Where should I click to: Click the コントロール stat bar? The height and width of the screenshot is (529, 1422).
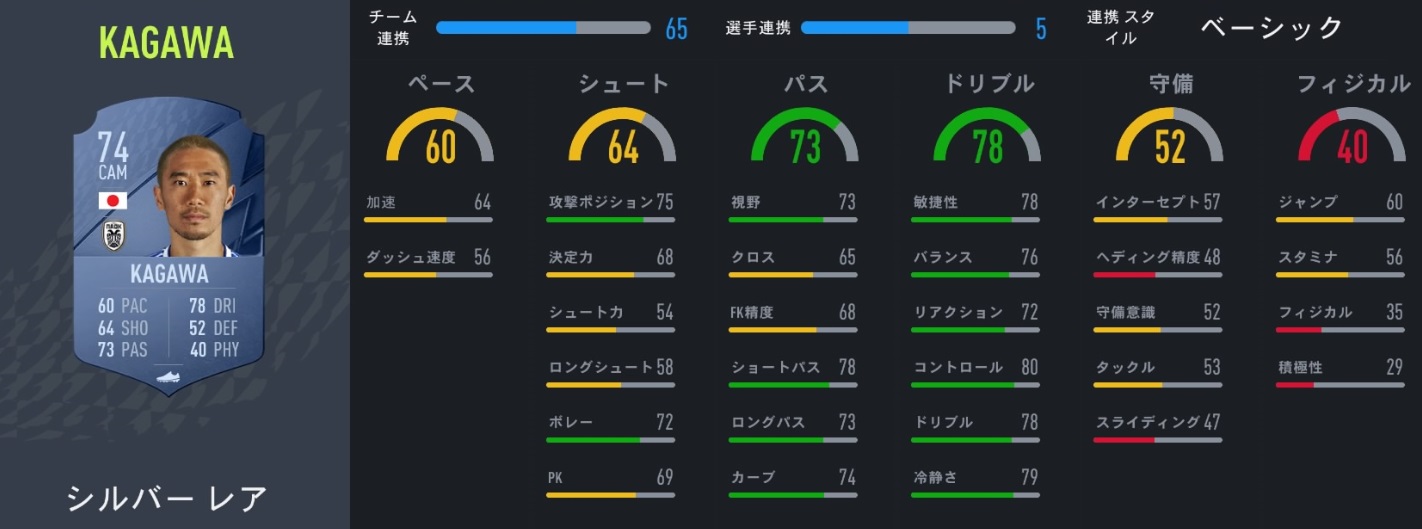pyautogui.click(x=975, y=384)
